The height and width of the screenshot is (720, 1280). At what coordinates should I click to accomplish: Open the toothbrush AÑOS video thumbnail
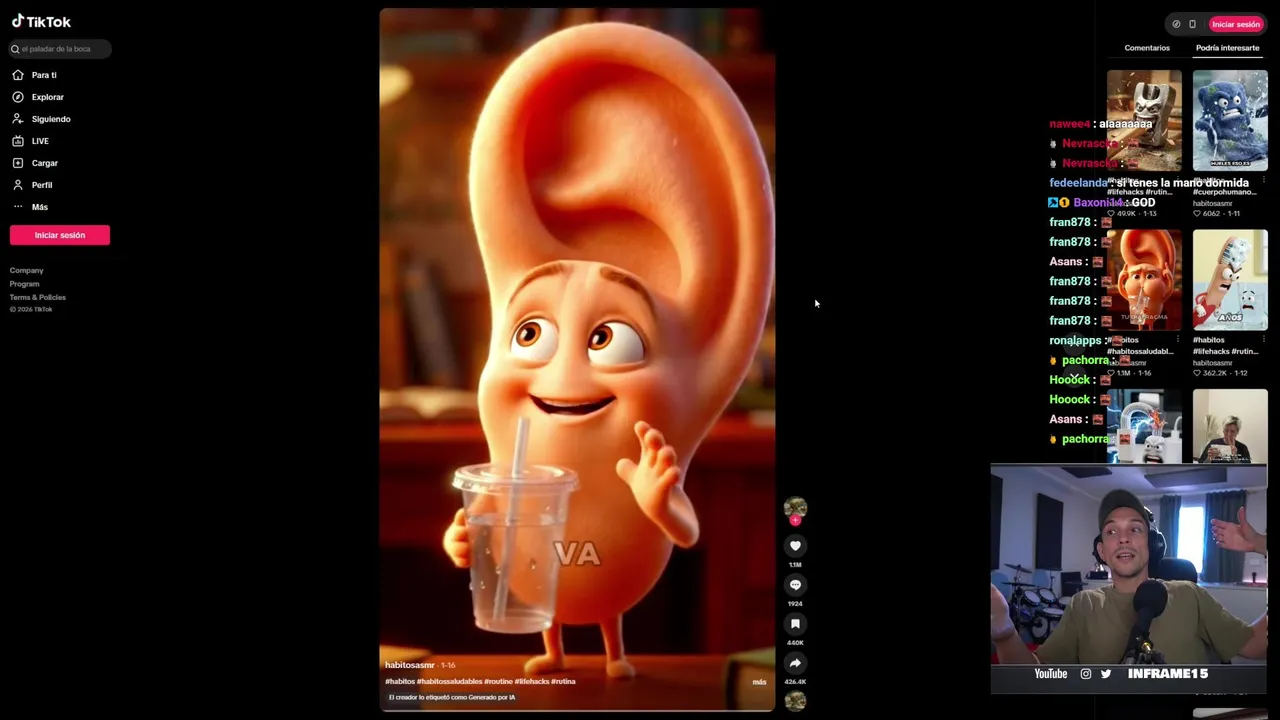tap(1230, 280)
